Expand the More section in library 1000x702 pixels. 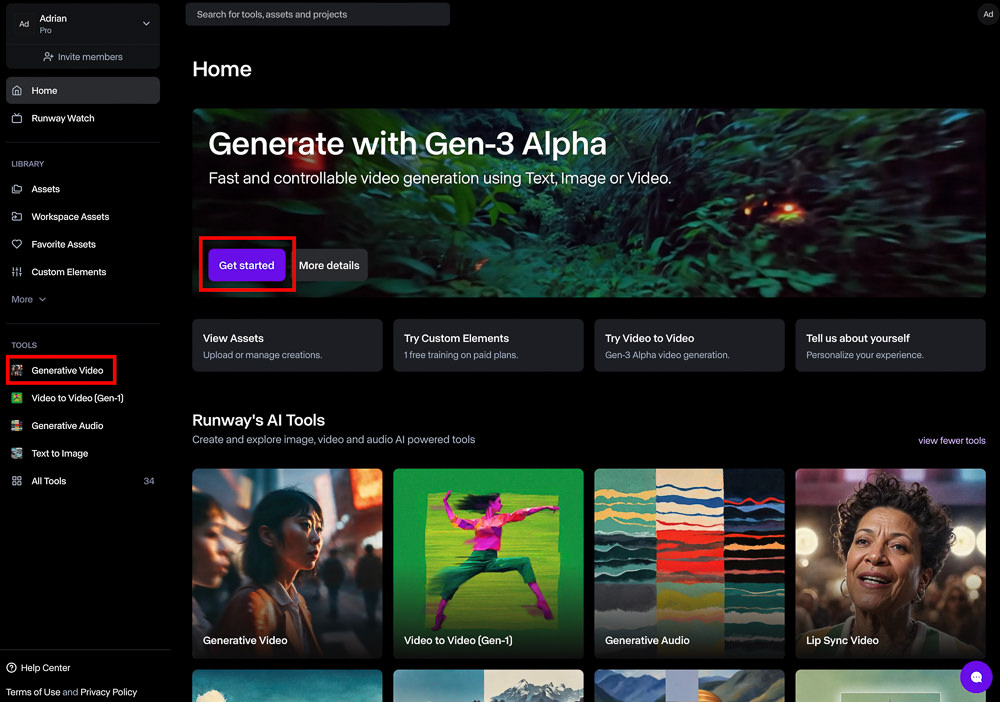(x=29, y=299)
